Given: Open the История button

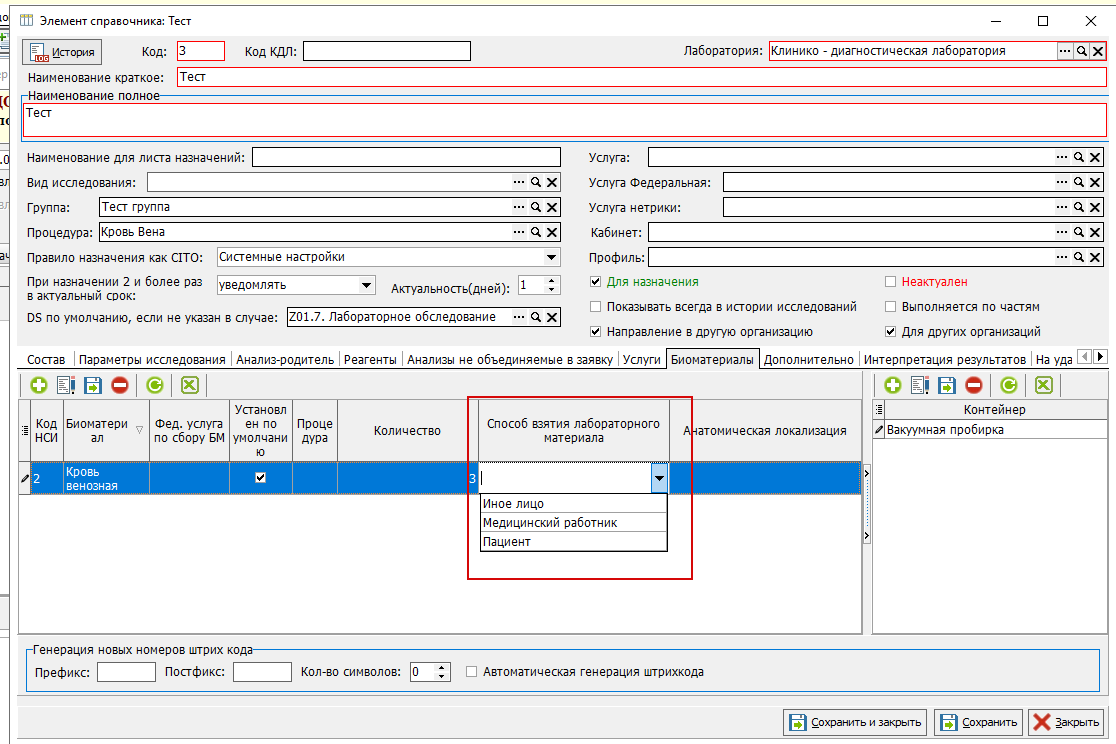Looking at the screenshot, I should click(63, 52).
